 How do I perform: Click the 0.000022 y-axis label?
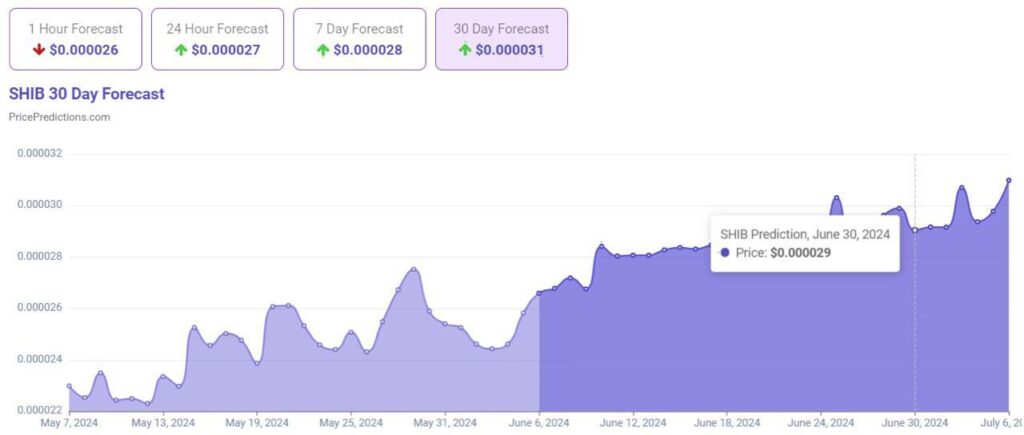39,410
